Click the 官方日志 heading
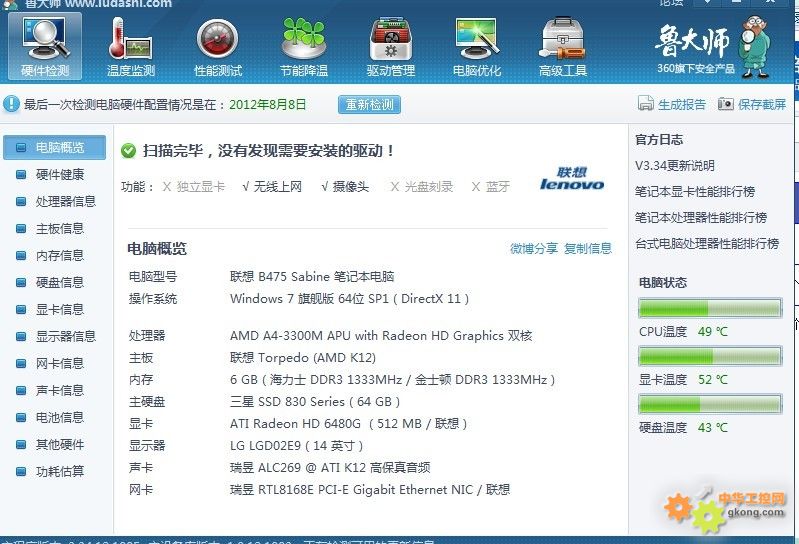The image size is (799, 544). [659, 140]
